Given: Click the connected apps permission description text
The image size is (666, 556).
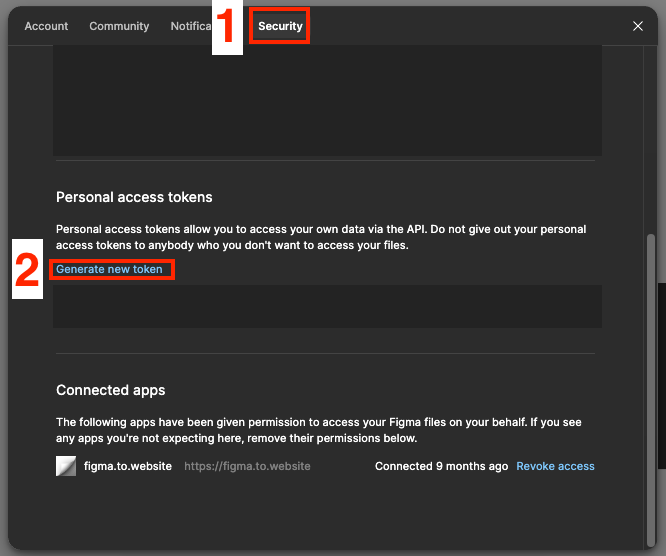Looking at the screenshot, I should pyautogui.click(x=319, y=430).
